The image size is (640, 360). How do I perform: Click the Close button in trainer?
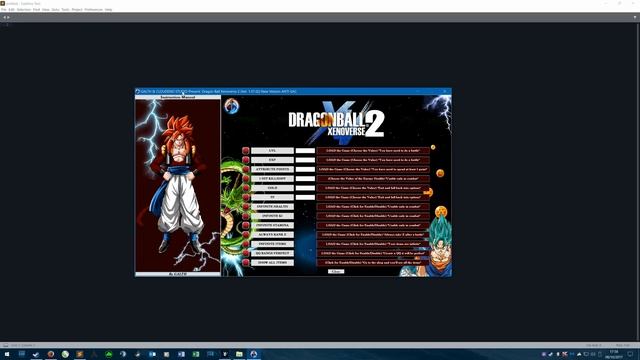tap(336, 271)
